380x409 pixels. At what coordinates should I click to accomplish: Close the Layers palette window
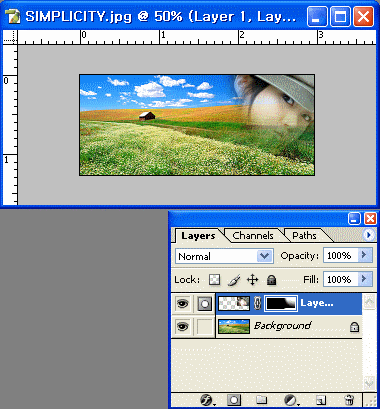[370, 219]
